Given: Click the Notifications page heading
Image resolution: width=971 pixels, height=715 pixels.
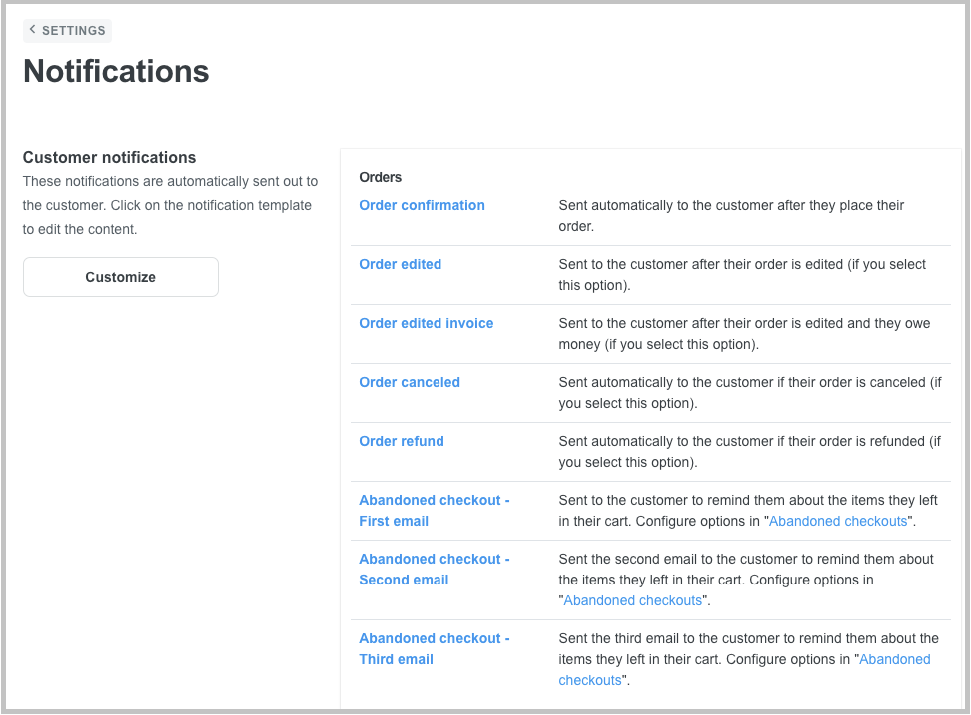Looking at the screenshot, I should [x=116, y=71].
